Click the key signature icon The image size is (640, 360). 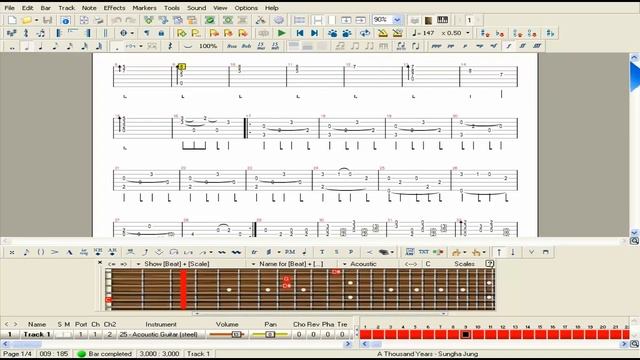(x=11, y=33)
